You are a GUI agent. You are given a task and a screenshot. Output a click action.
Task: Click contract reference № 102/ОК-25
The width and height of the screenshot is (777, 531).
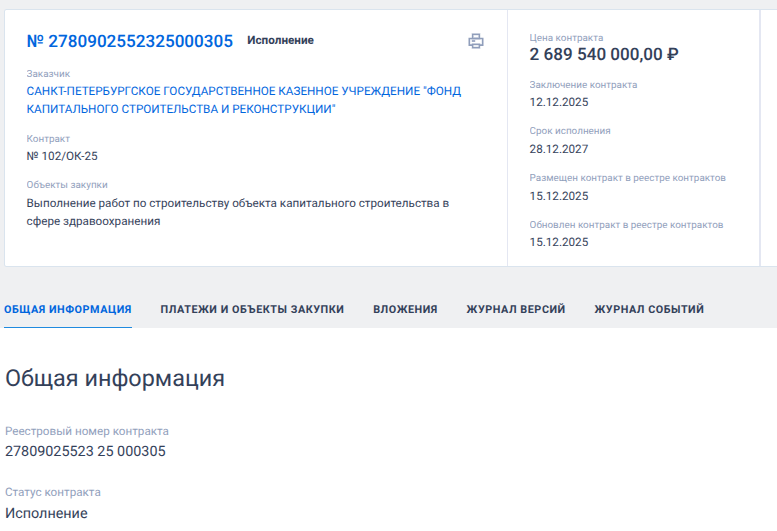coord(62,156)
